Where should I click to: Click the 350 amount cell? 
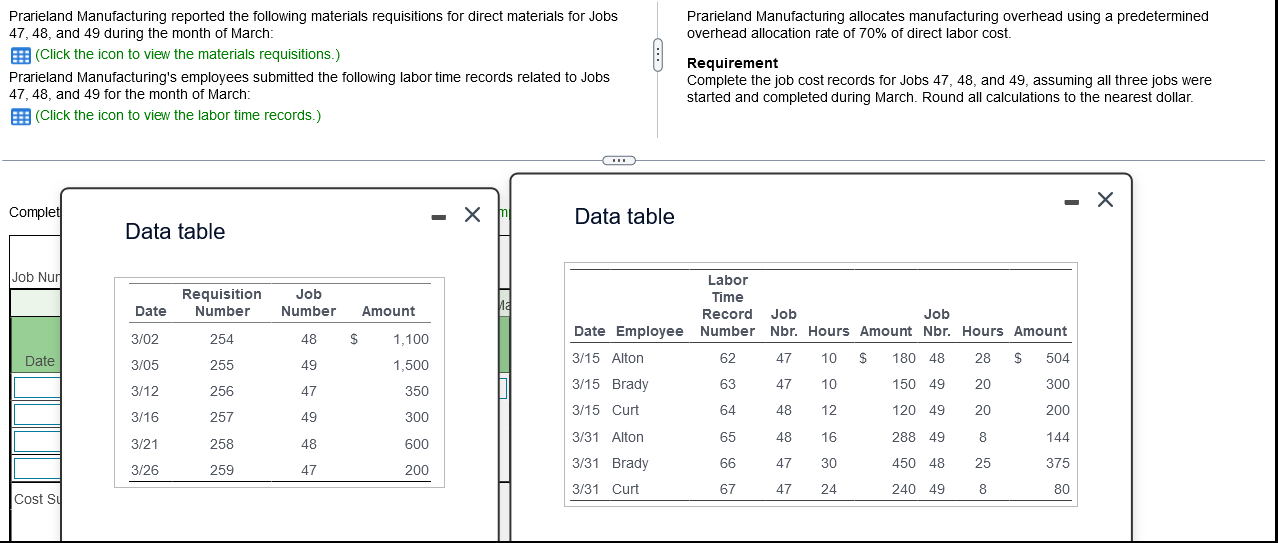(x=417, y=392)
